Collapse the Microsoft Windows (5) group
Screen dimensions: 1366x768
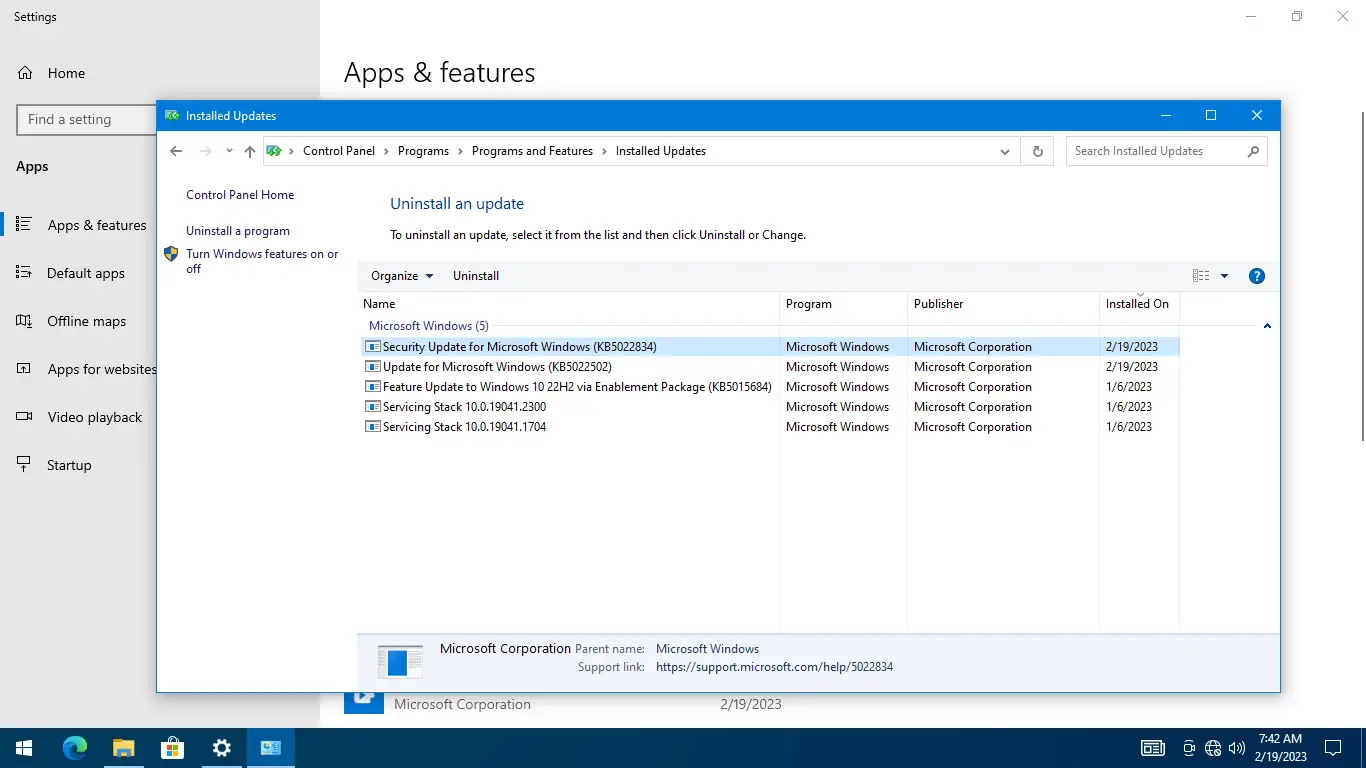1267,326
